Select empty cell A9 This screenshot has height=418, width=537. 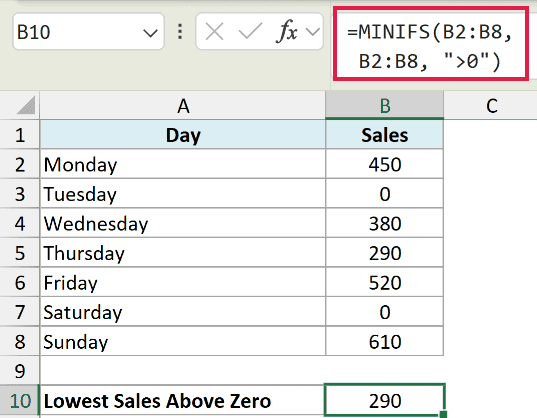coord(183,371)
